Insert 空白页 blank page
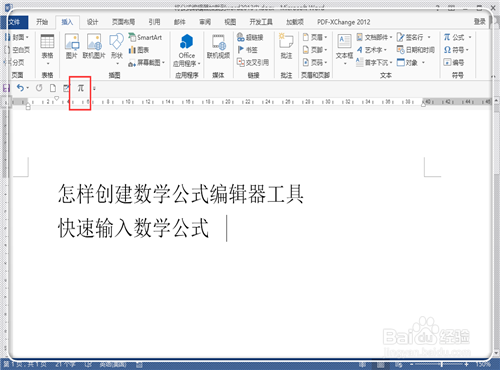500x370 pixels. 17,50
